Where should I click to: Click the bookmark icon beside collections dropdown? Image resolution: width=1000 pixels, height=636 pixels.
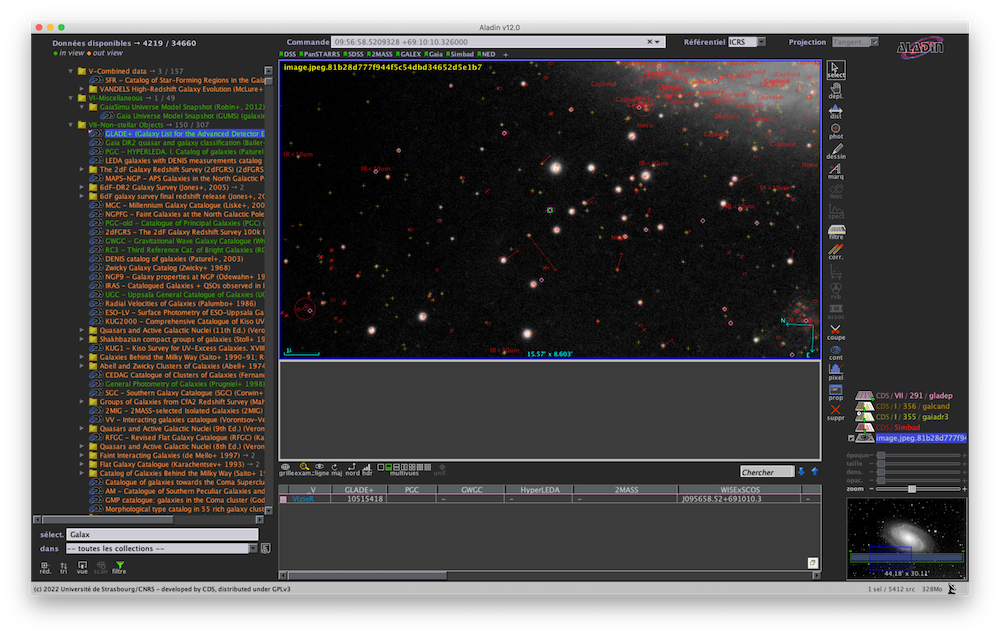coord(266,548)
